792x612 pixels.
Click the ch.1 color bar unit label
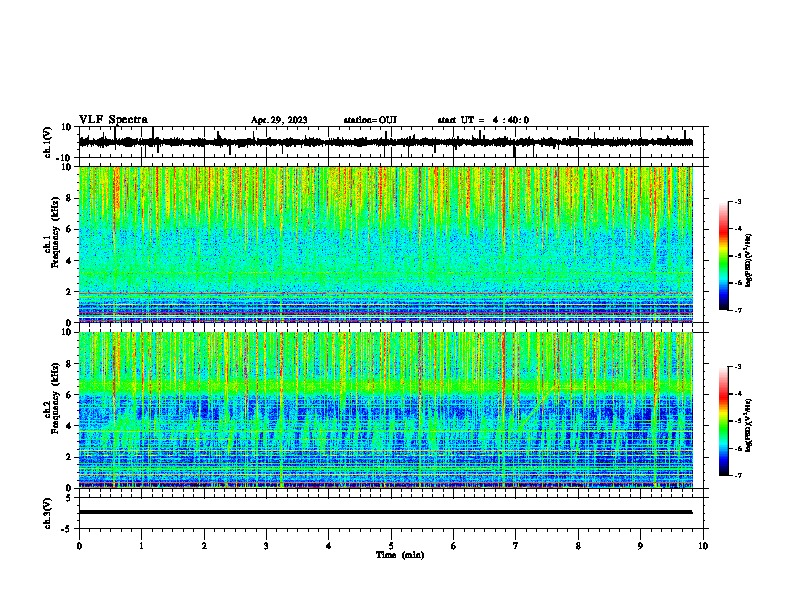point(748,261)
